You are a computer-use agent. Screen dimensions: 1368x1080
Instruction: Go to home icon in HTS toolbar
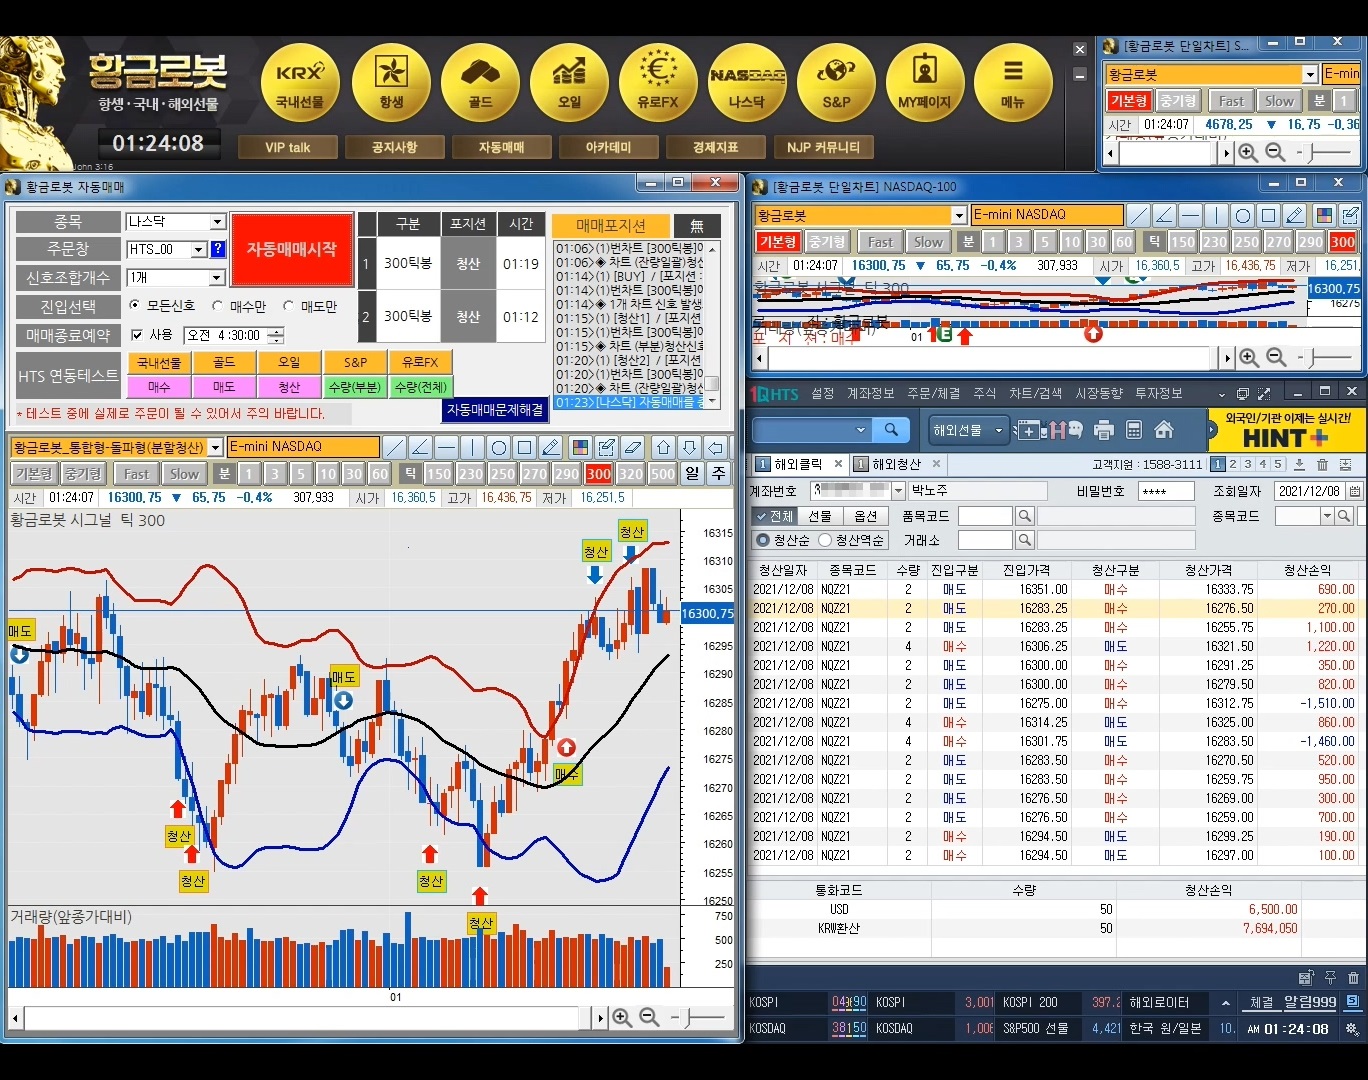[1164, 430]
